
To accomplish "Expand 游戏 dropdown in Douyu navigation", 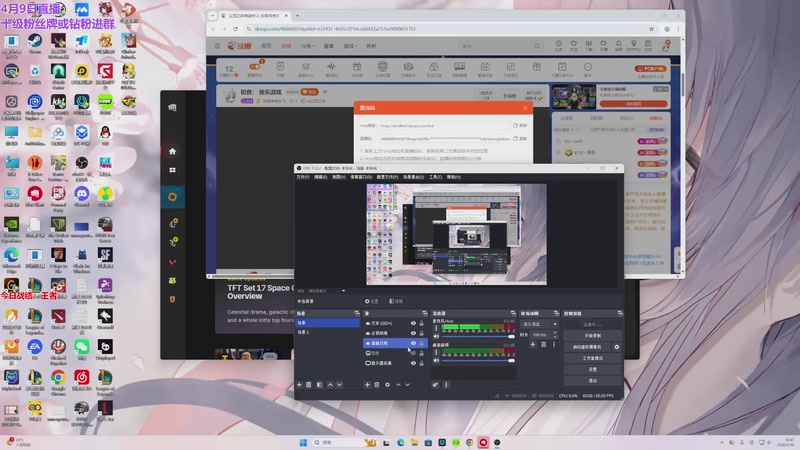I will click(x=350, y=46).
